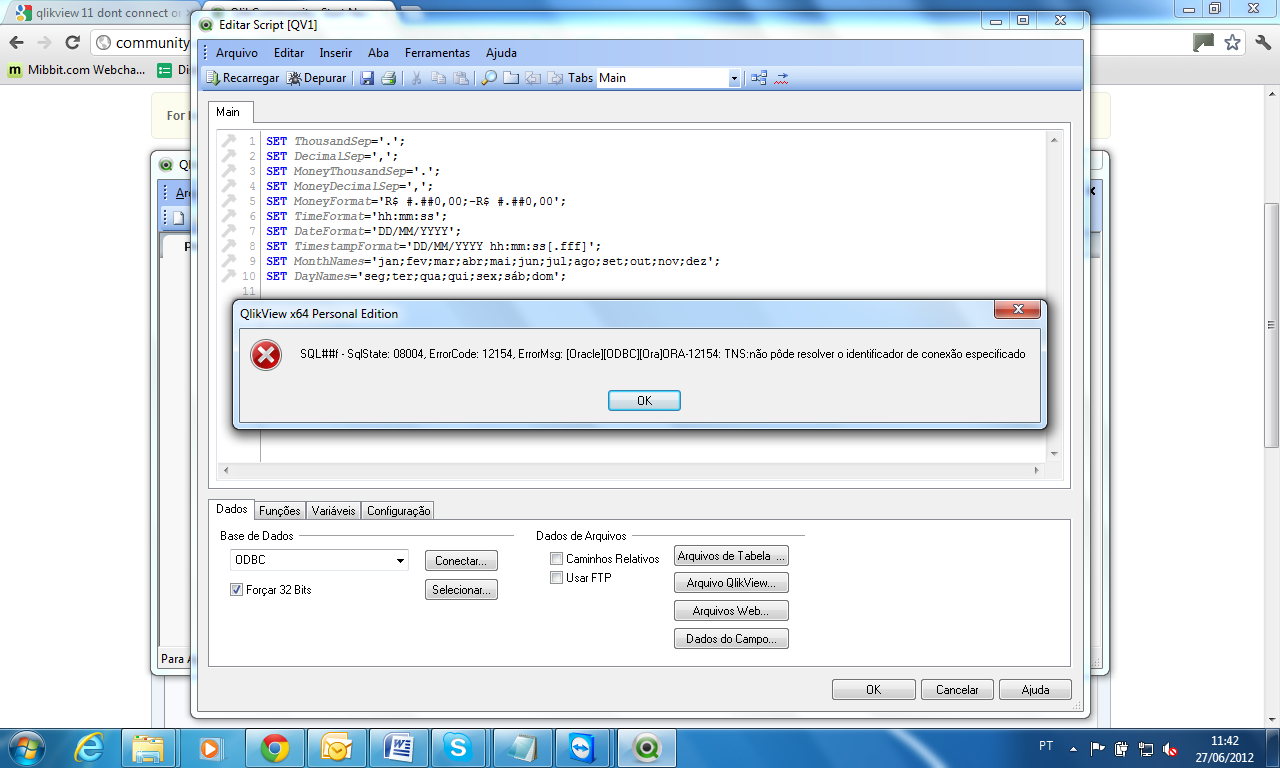Uncheck the Forçar 32 Bits checkbox
The image size is (1280, 768).
pyautogui.click(x=237, y=590)
